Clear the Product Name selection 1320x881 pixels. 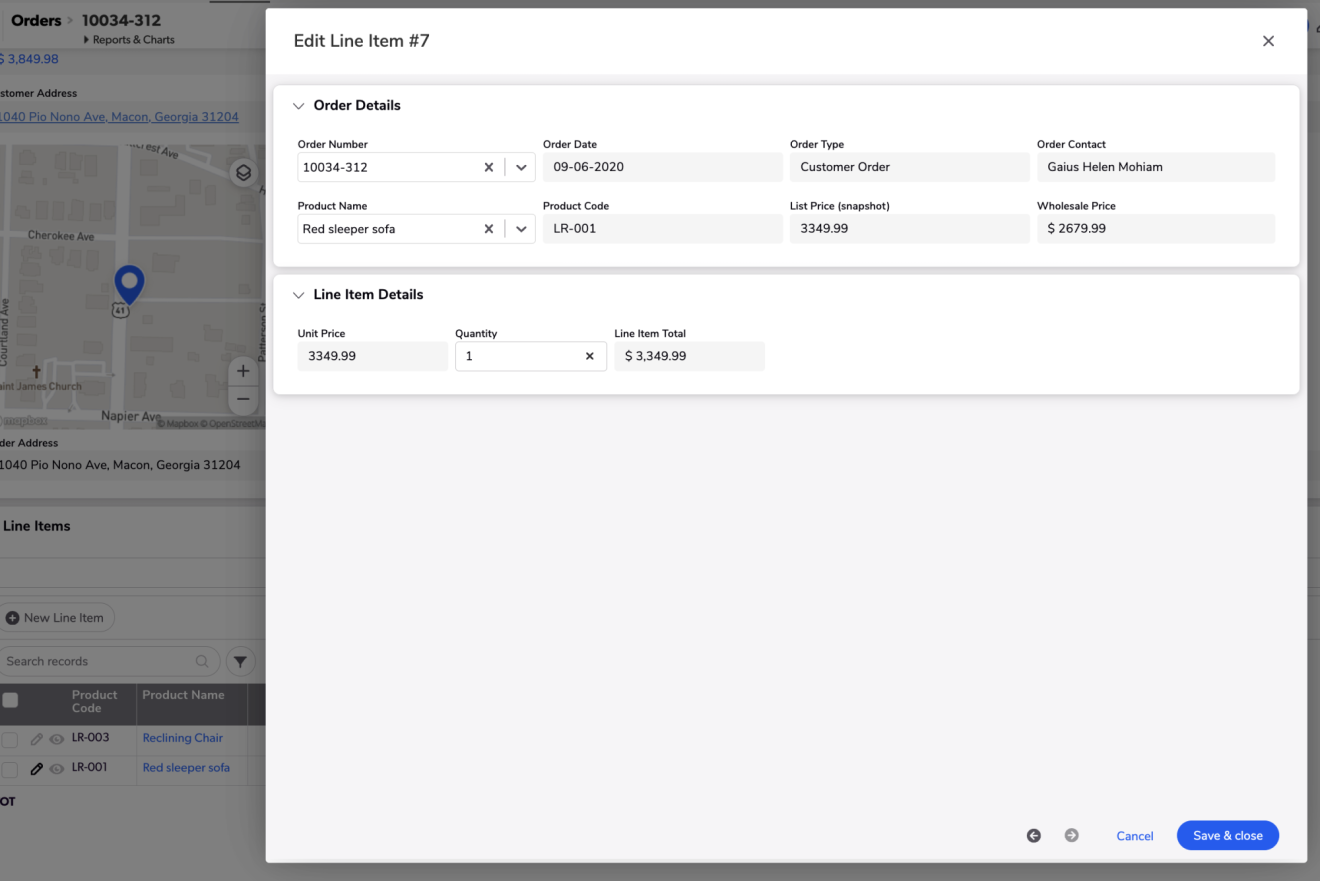pos(488,229)
